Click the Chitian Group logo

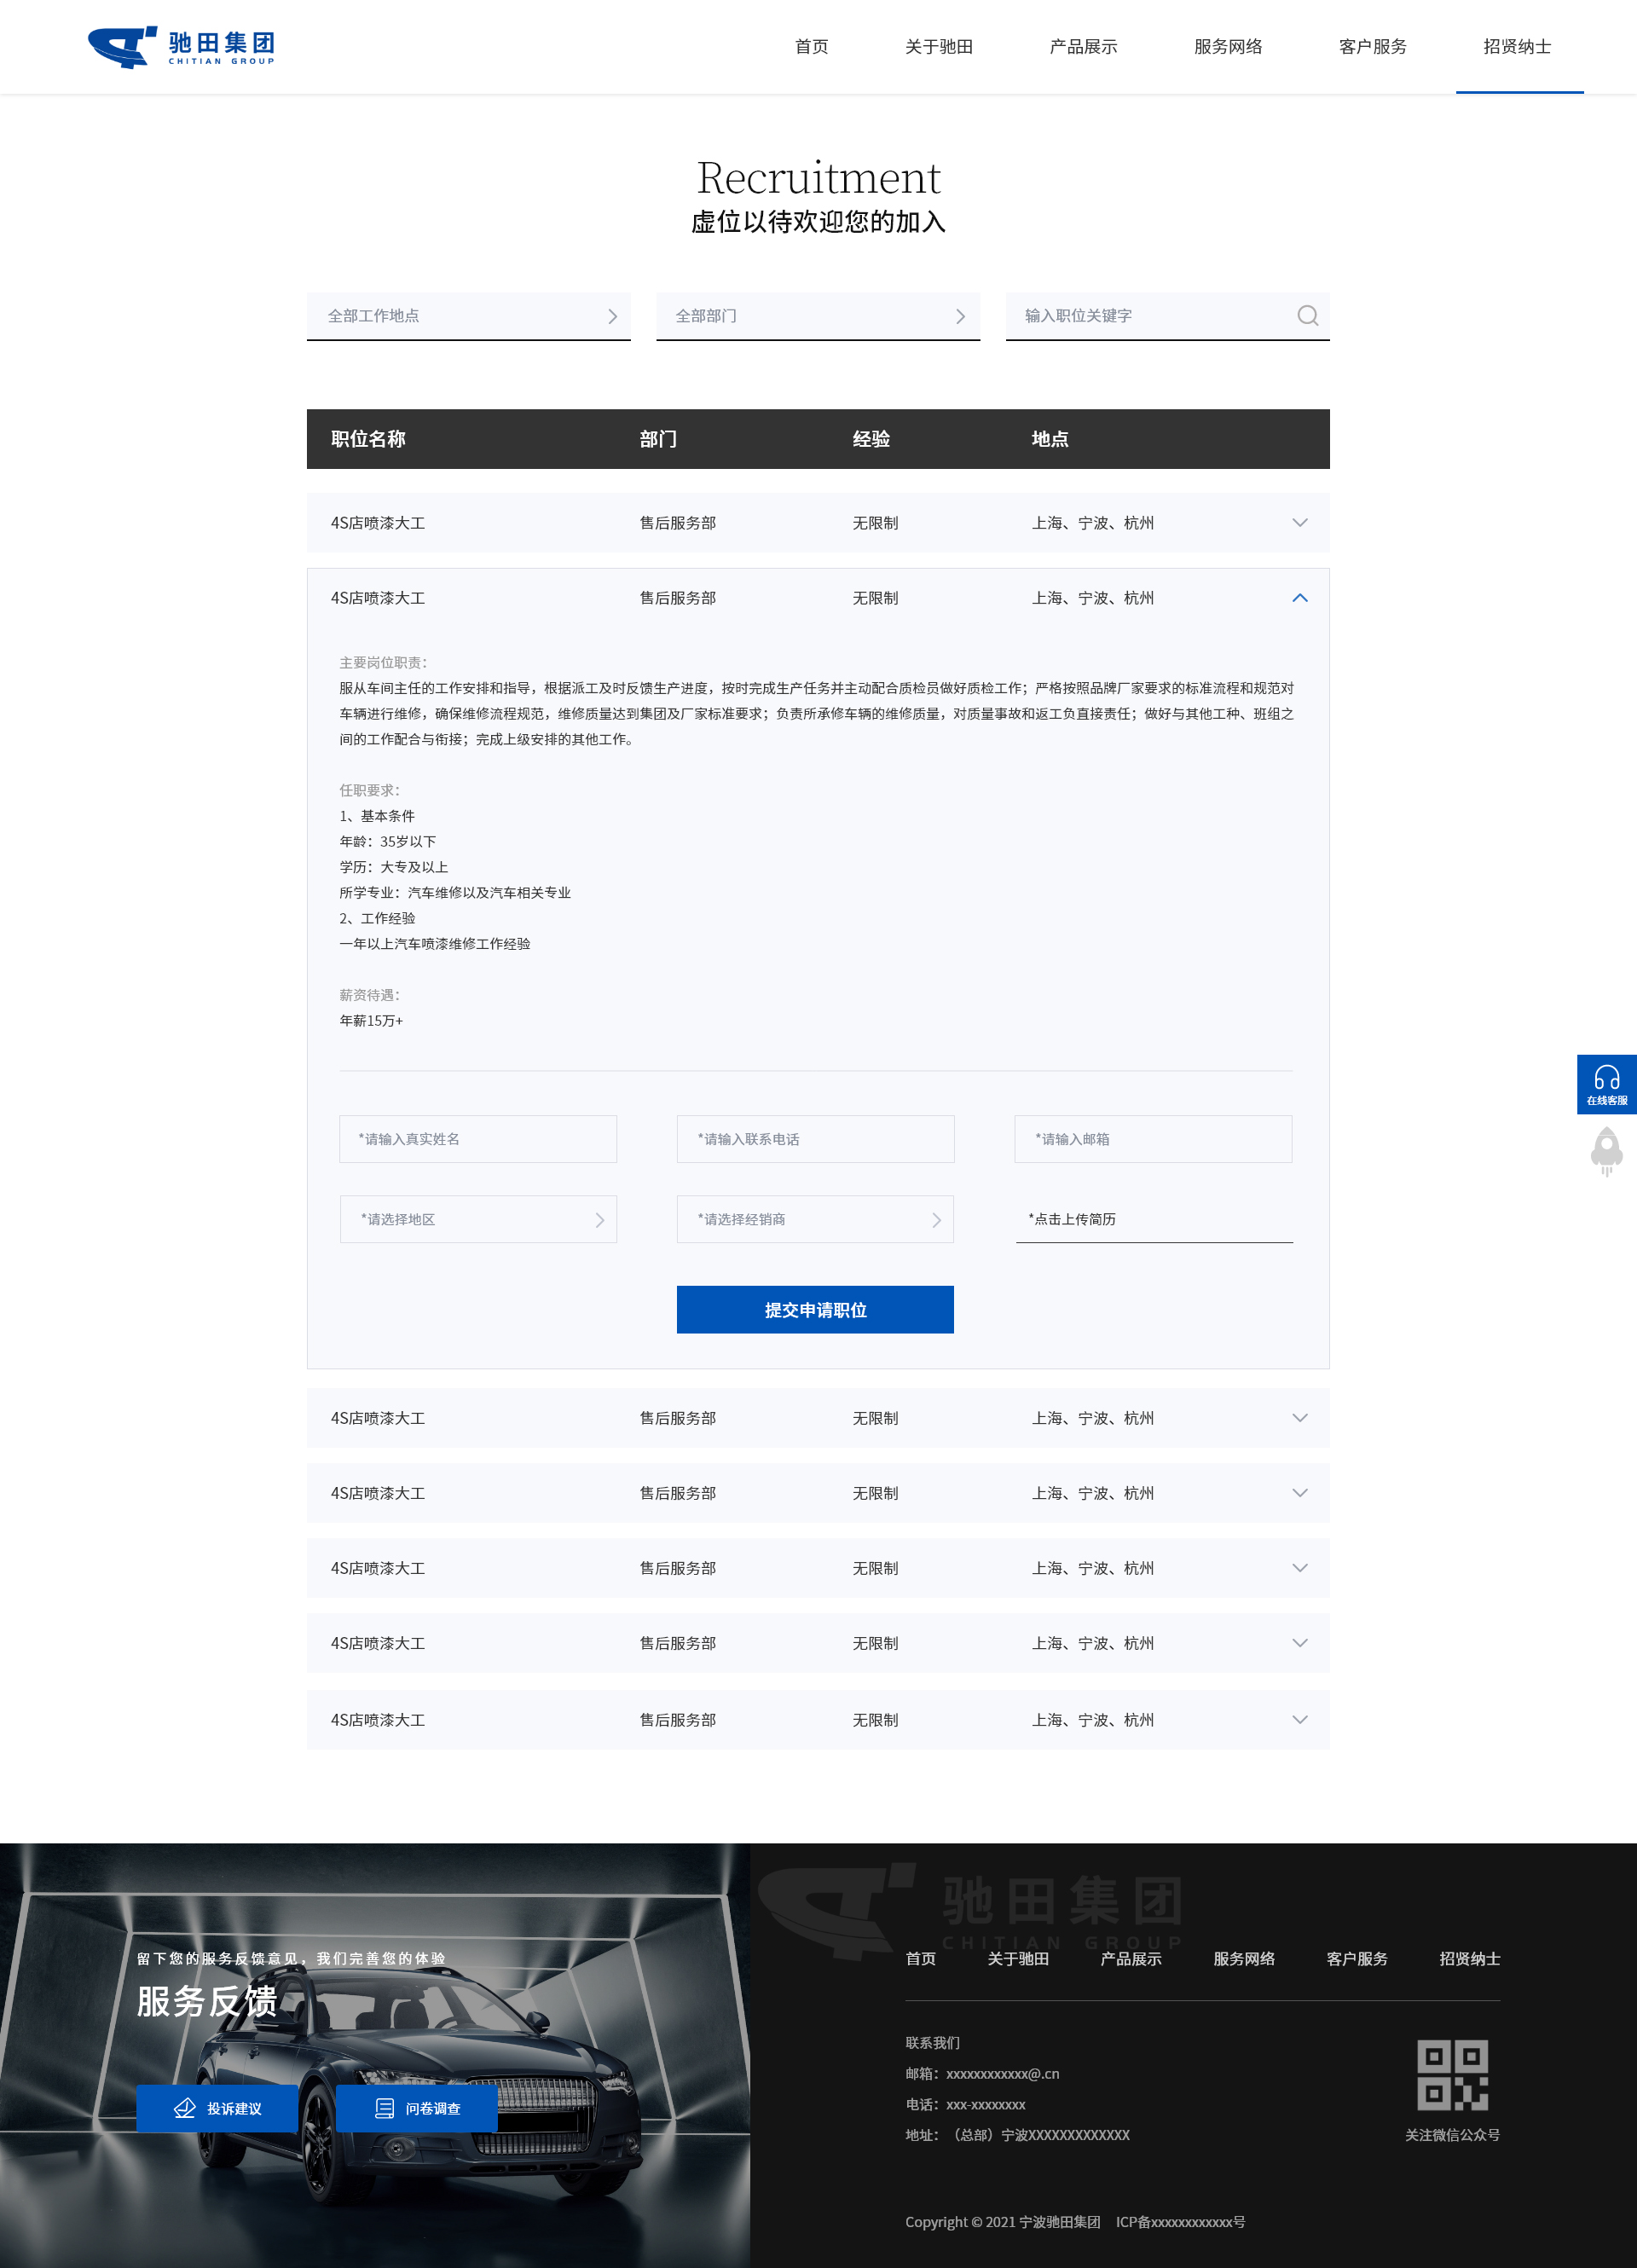point(181,47)
